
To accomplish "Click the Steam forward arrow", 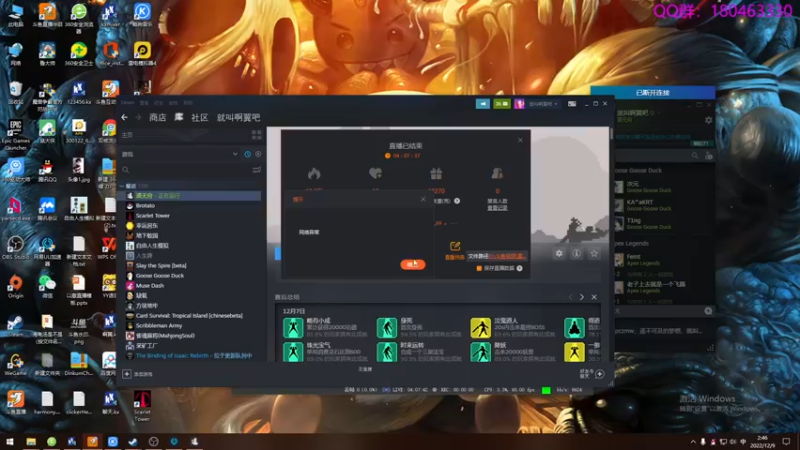I will (x=138, y=117).
